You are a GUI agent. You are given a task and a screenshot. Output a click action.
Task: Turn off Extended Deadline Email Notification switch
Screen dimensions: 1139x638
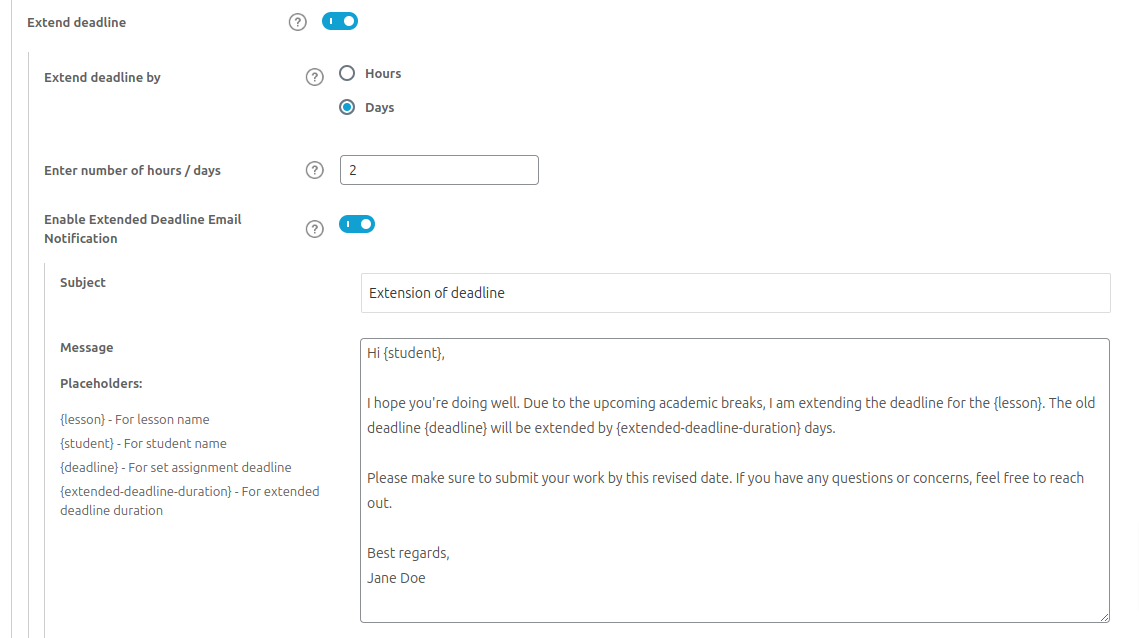tap(357, 224)
